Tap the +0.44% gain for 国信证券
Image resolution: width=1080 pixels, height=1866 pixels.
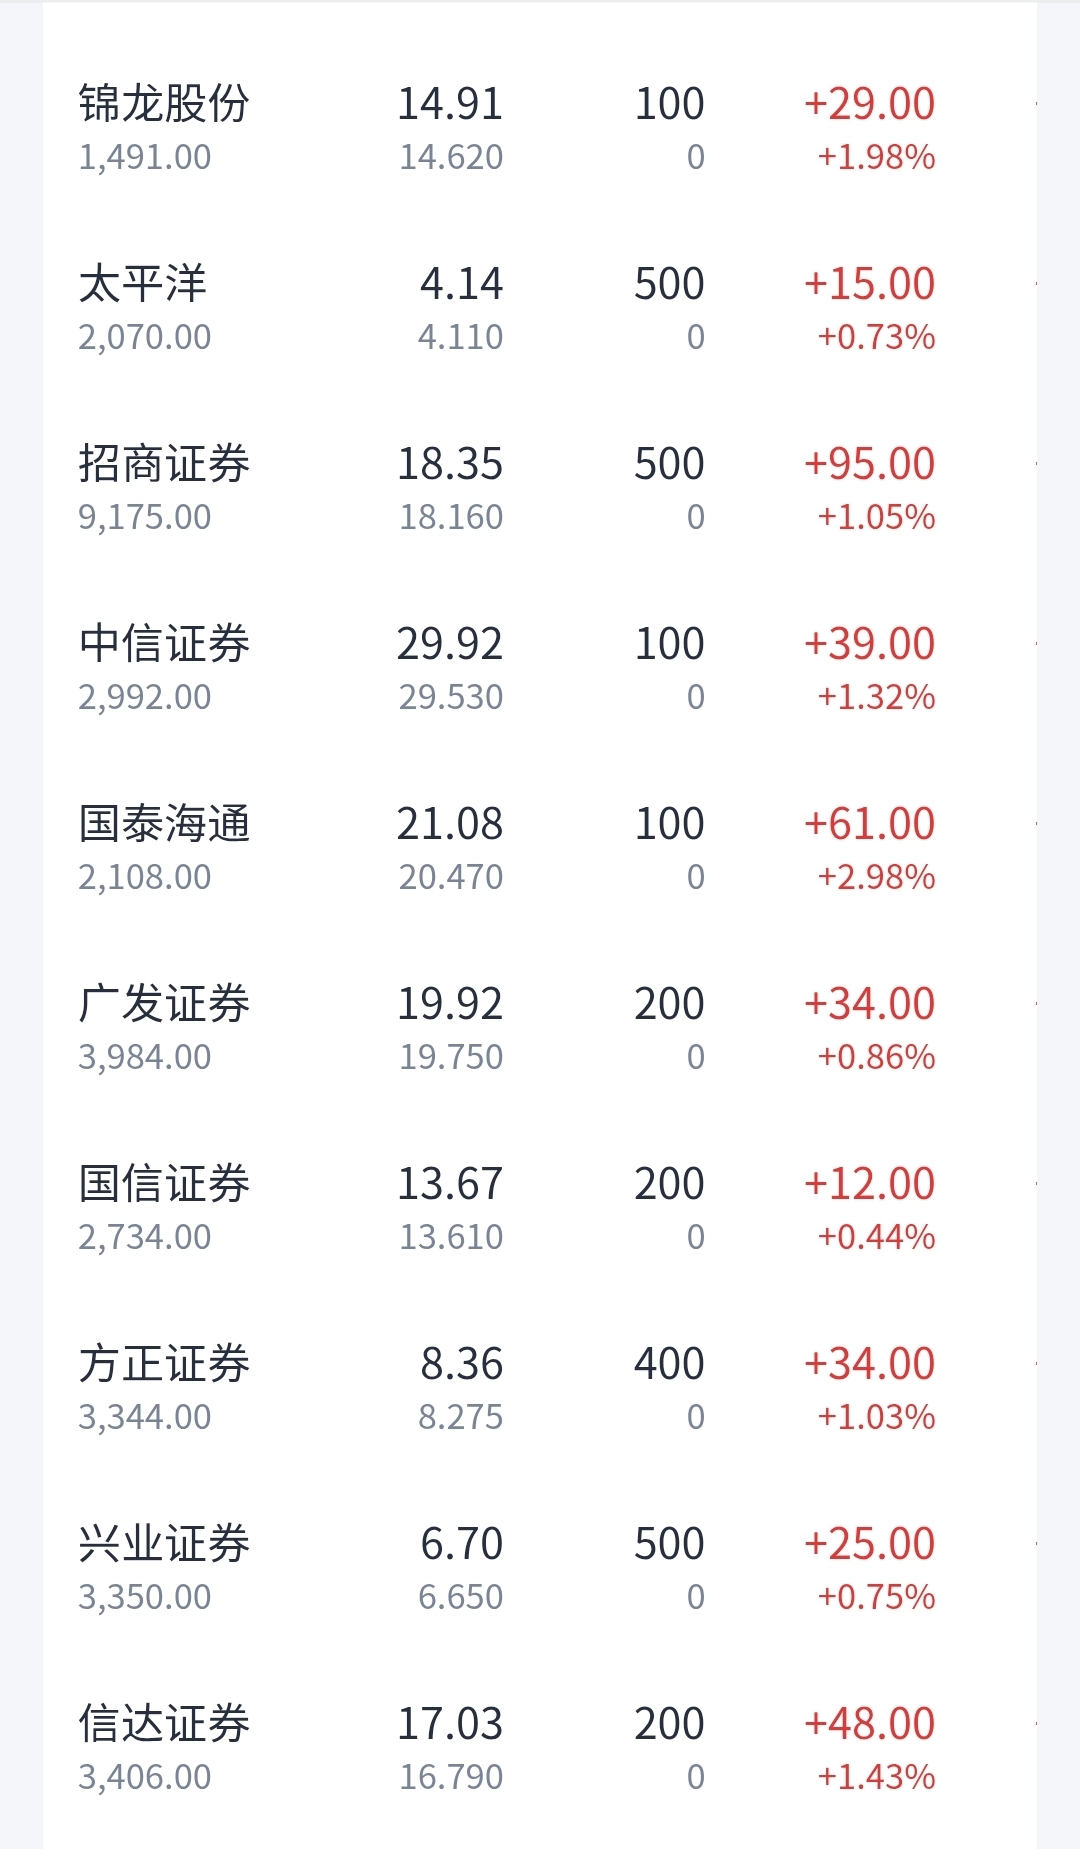tap(876, 1237)
